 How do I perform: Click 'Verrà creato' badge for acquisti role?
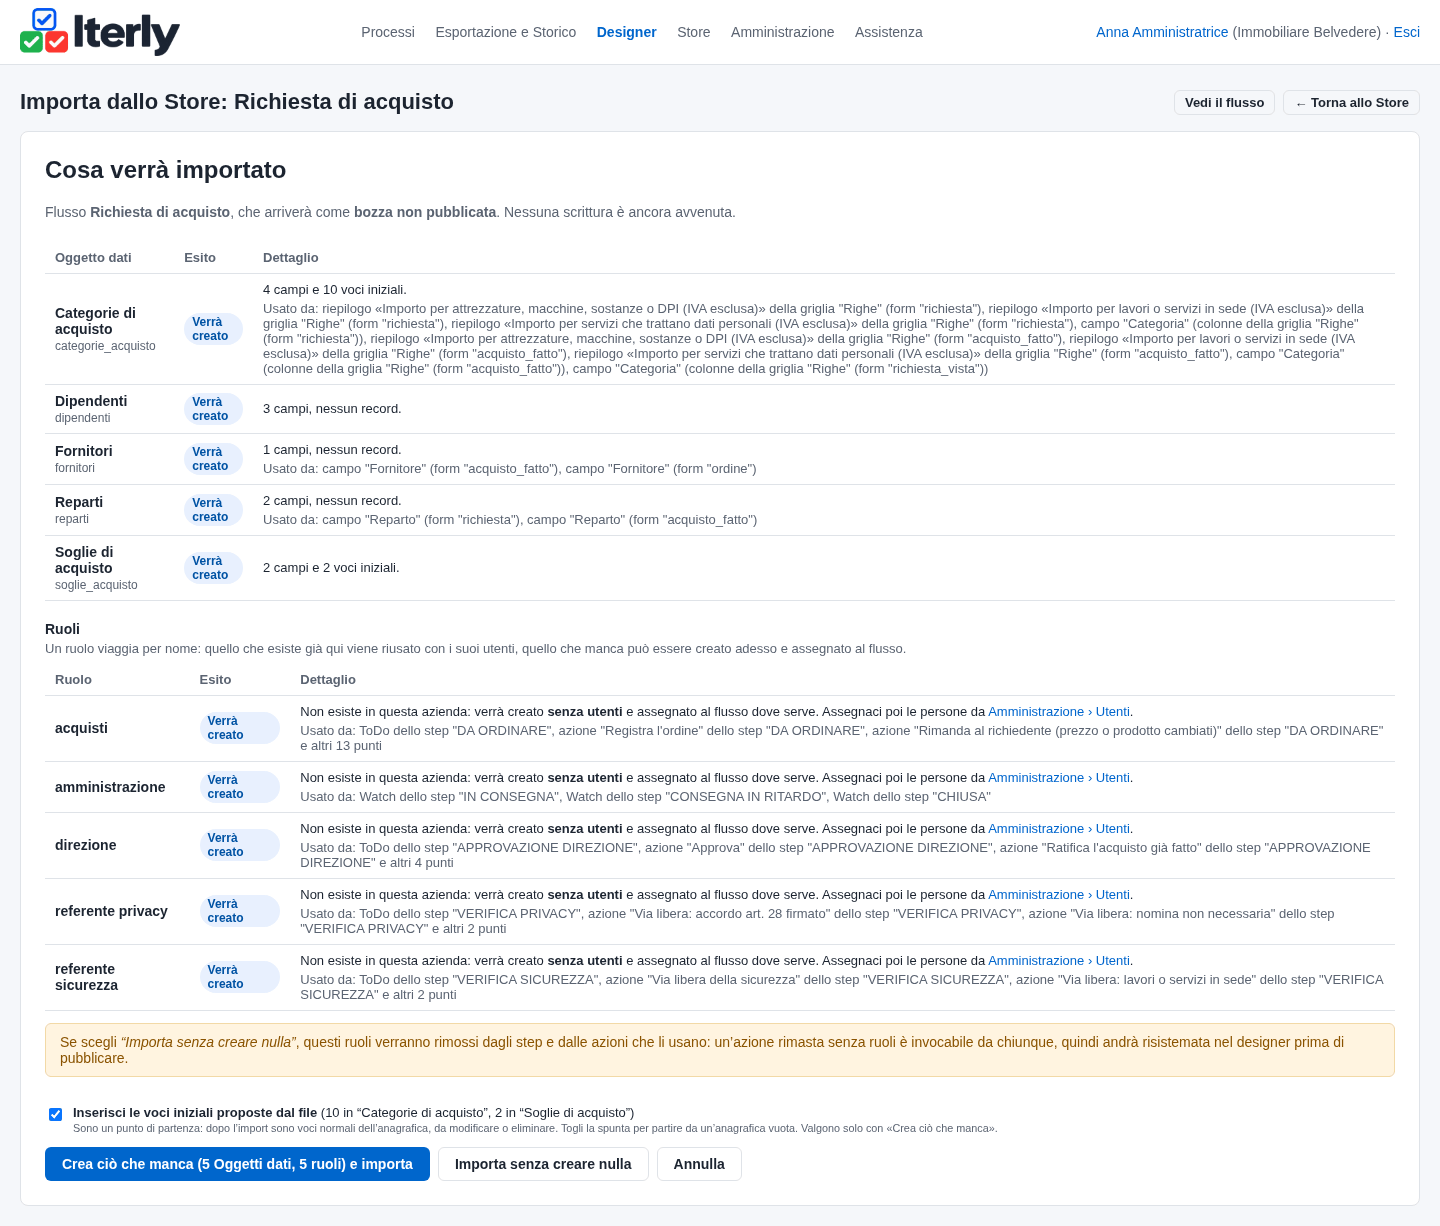tap(239, 728)
